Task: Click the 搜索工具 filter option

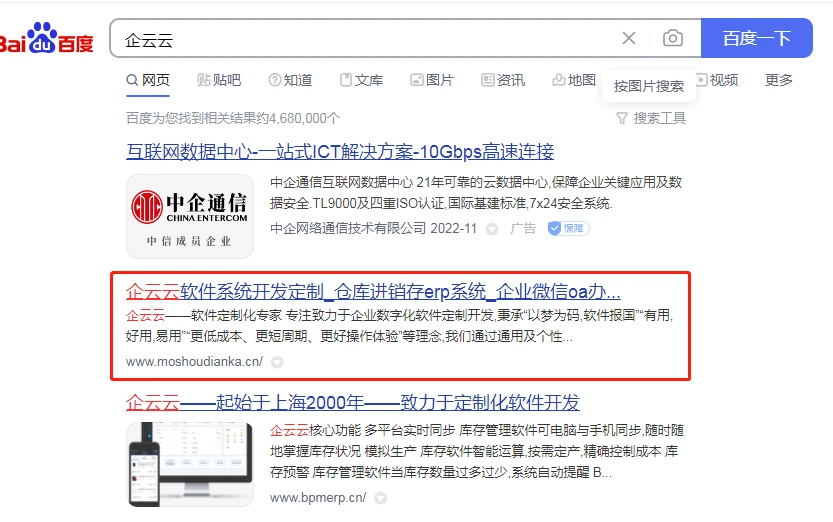Action: point(651,118)
